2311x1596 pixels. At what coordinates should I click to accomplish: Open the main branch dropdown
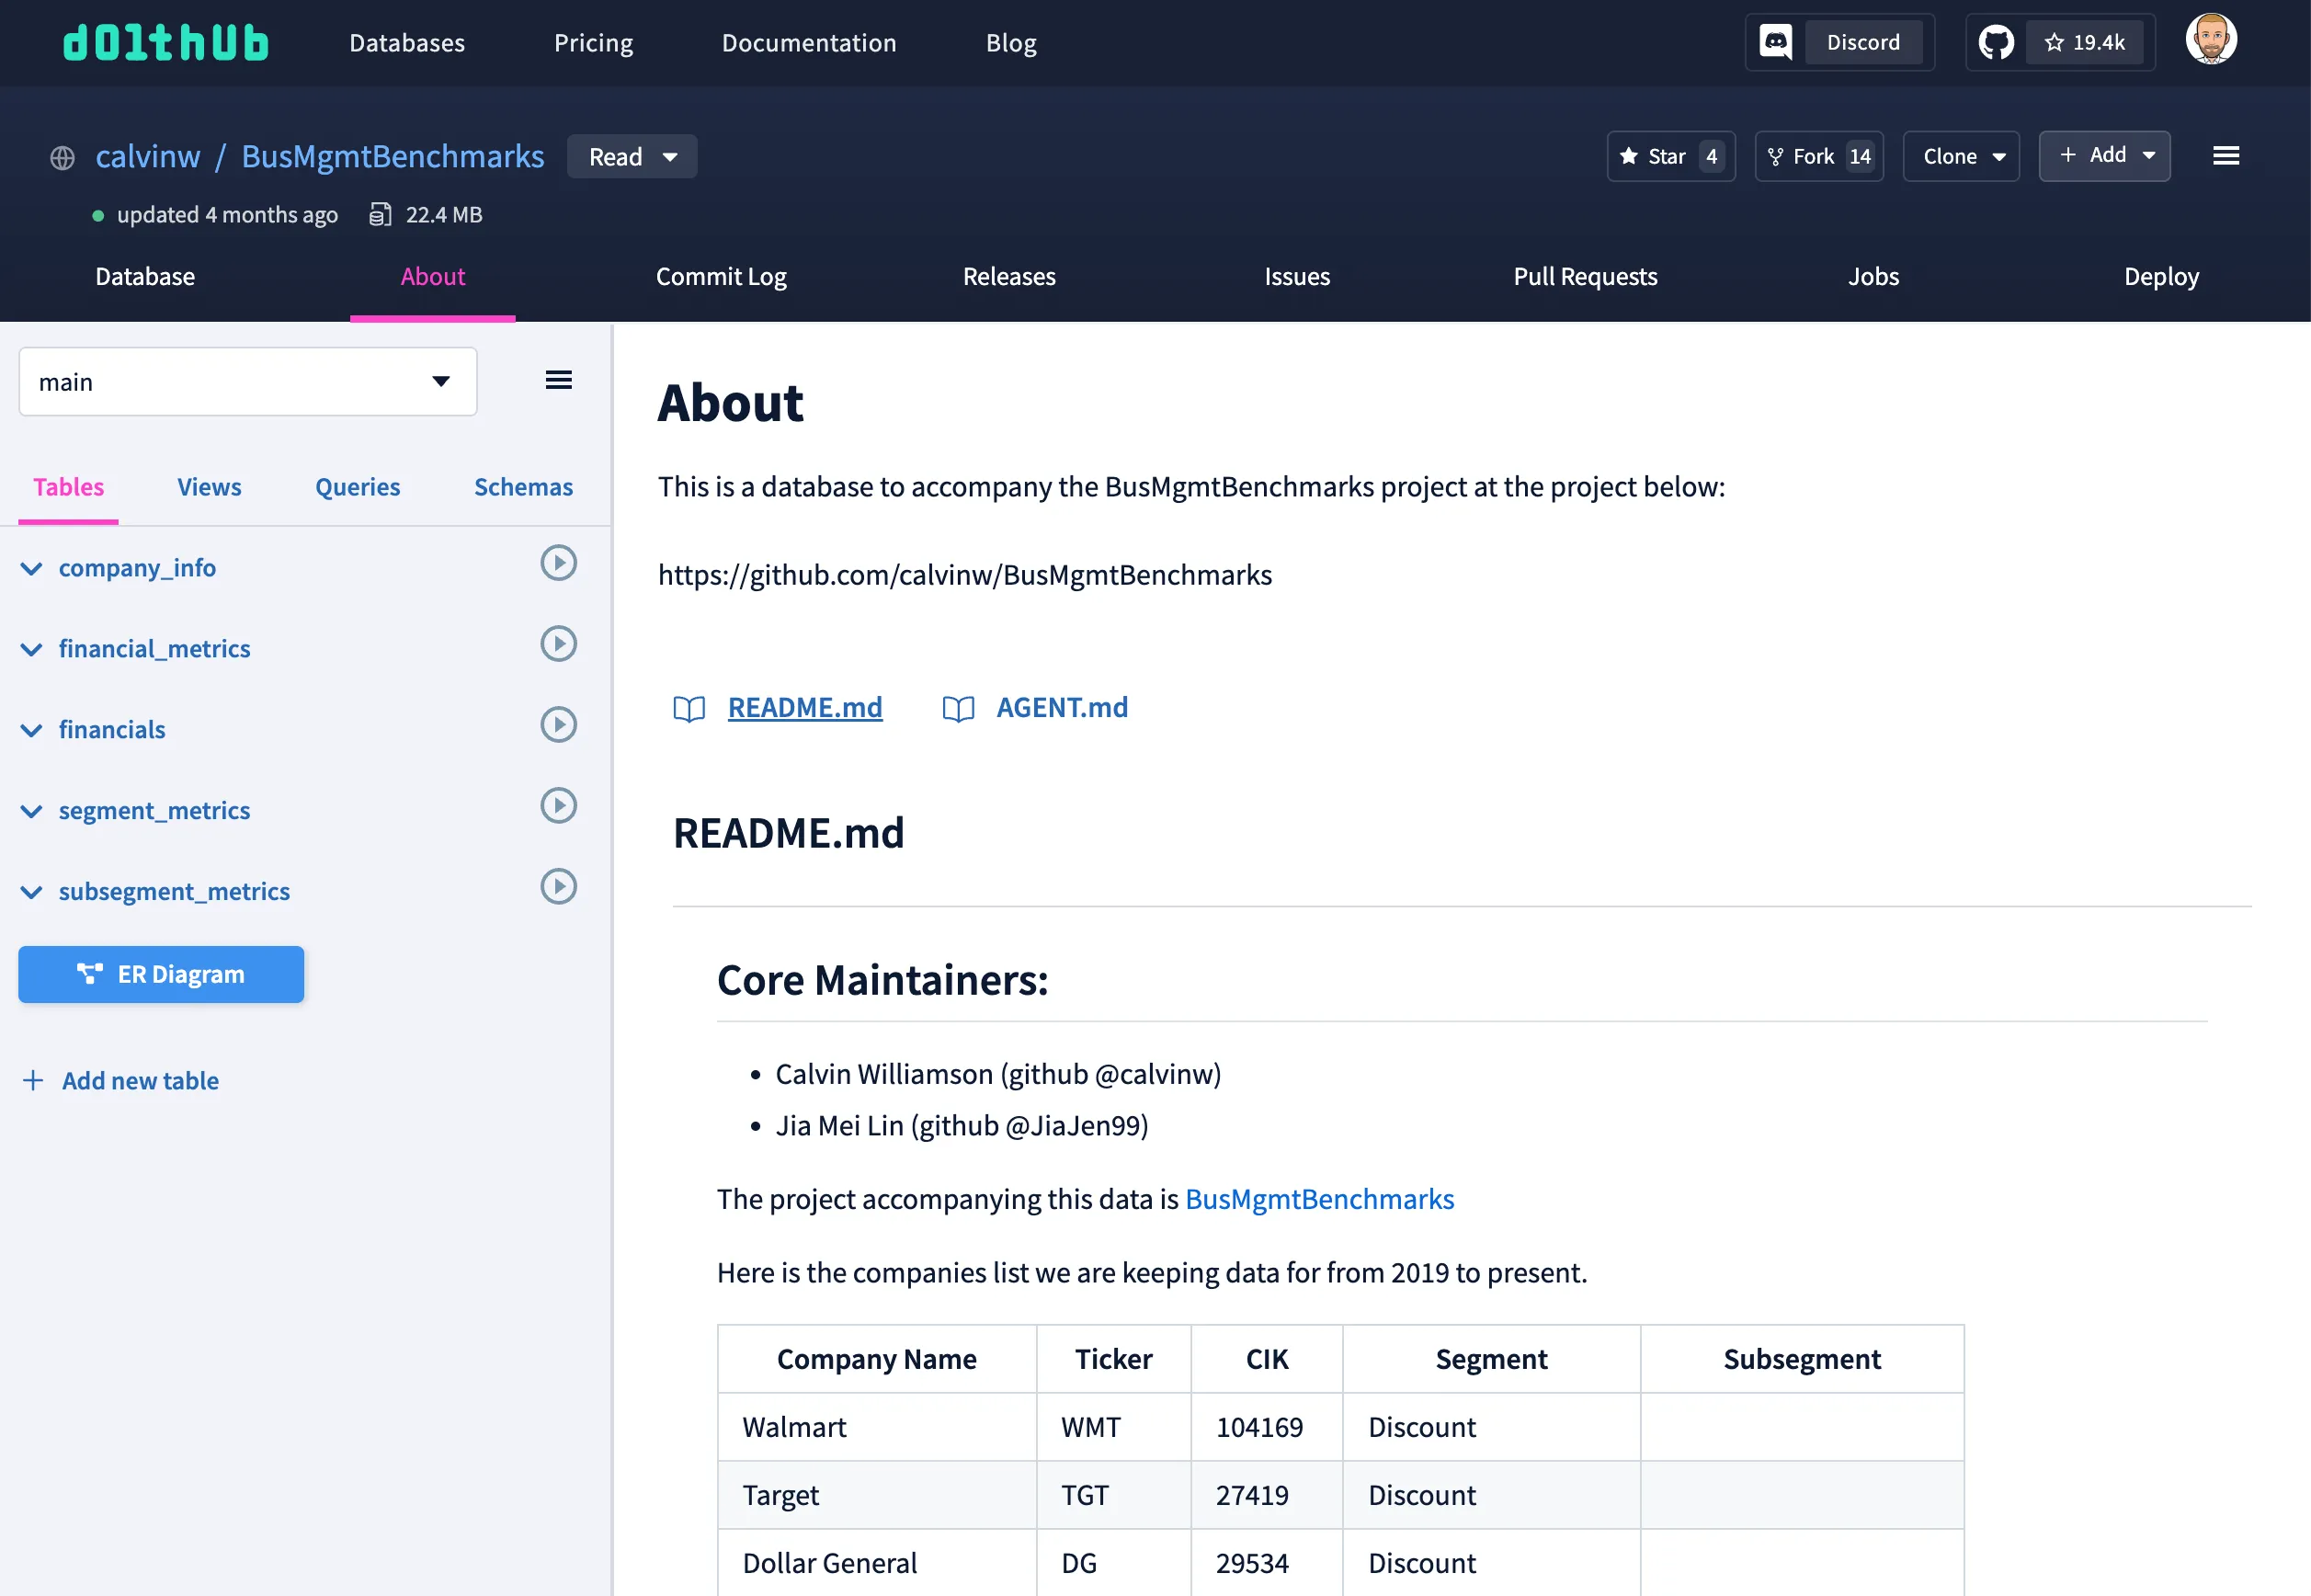pos(247,382)
